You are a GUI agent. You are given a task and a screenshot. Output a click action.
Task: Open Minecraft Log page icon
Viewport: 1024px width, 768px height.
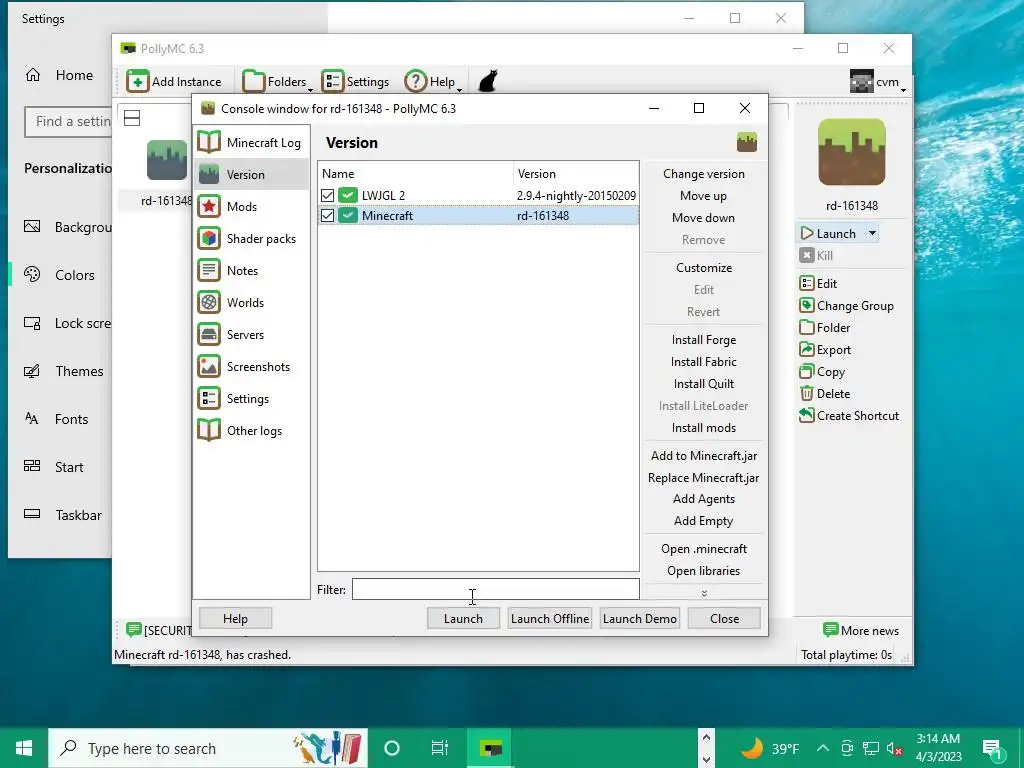point(209,142)
